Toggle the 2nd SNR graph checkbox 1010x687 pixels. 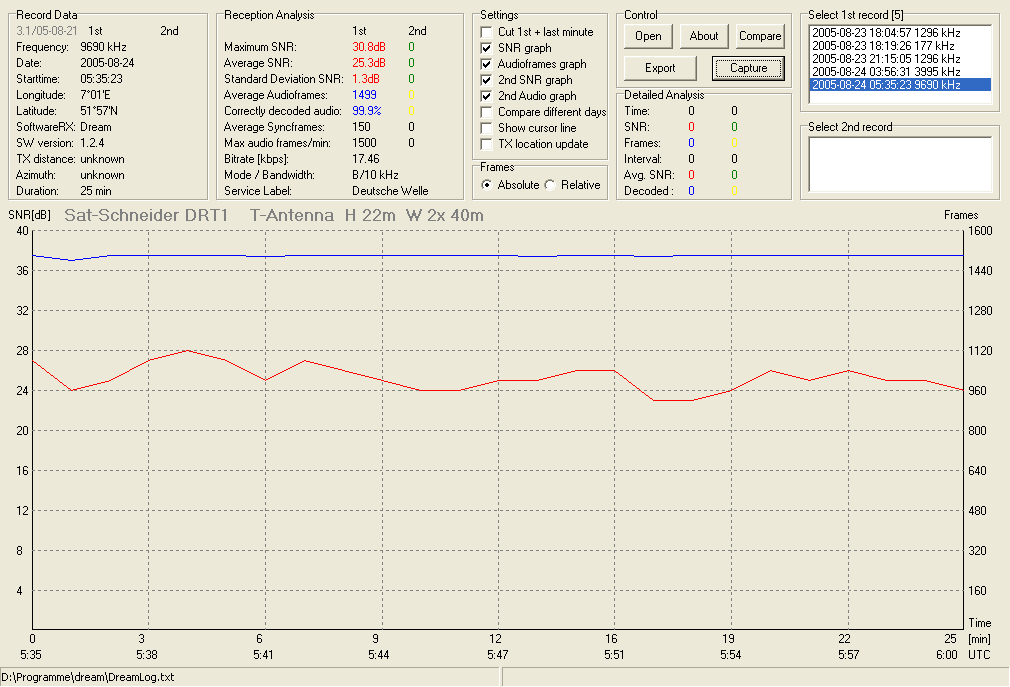(x=486, y=80)
